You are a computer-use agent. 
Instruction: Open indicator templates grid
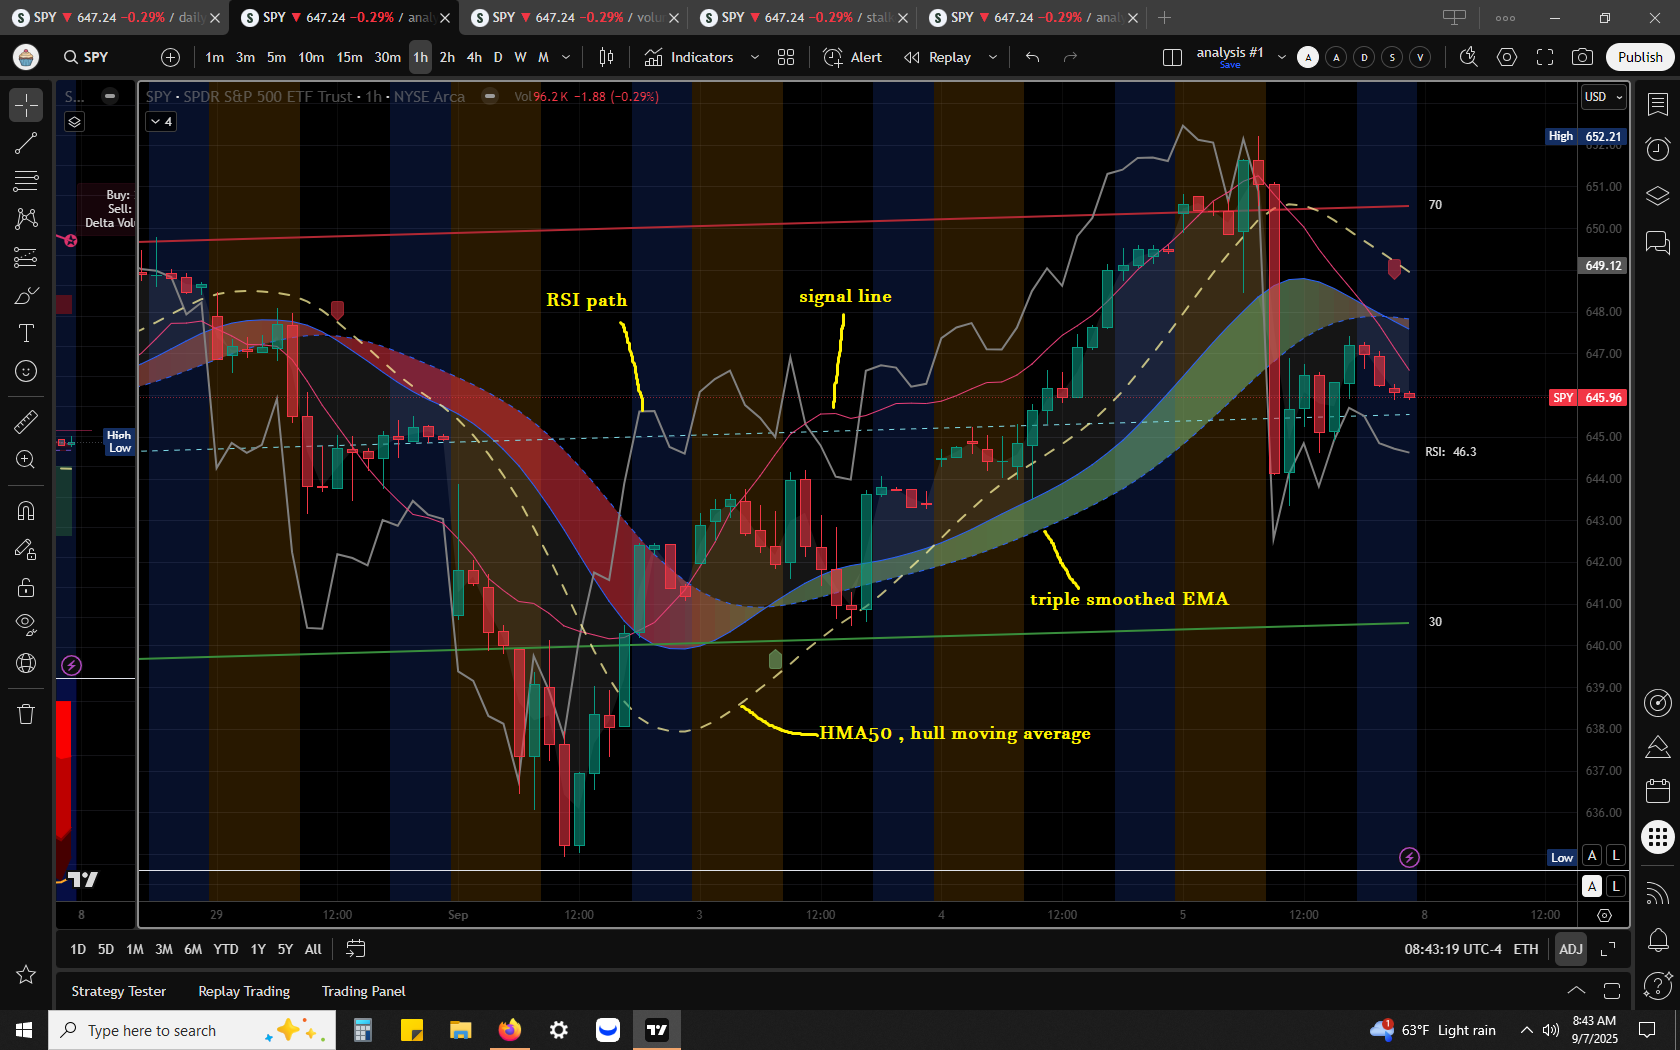pos(786,57)
